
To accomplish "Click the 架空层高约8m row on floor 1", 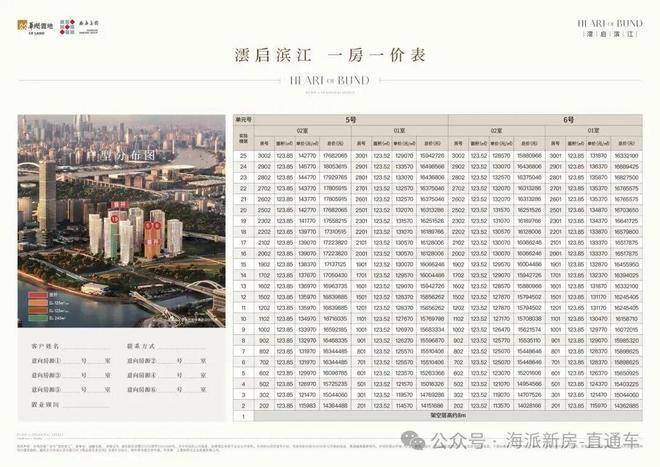I will click(448, 416).
